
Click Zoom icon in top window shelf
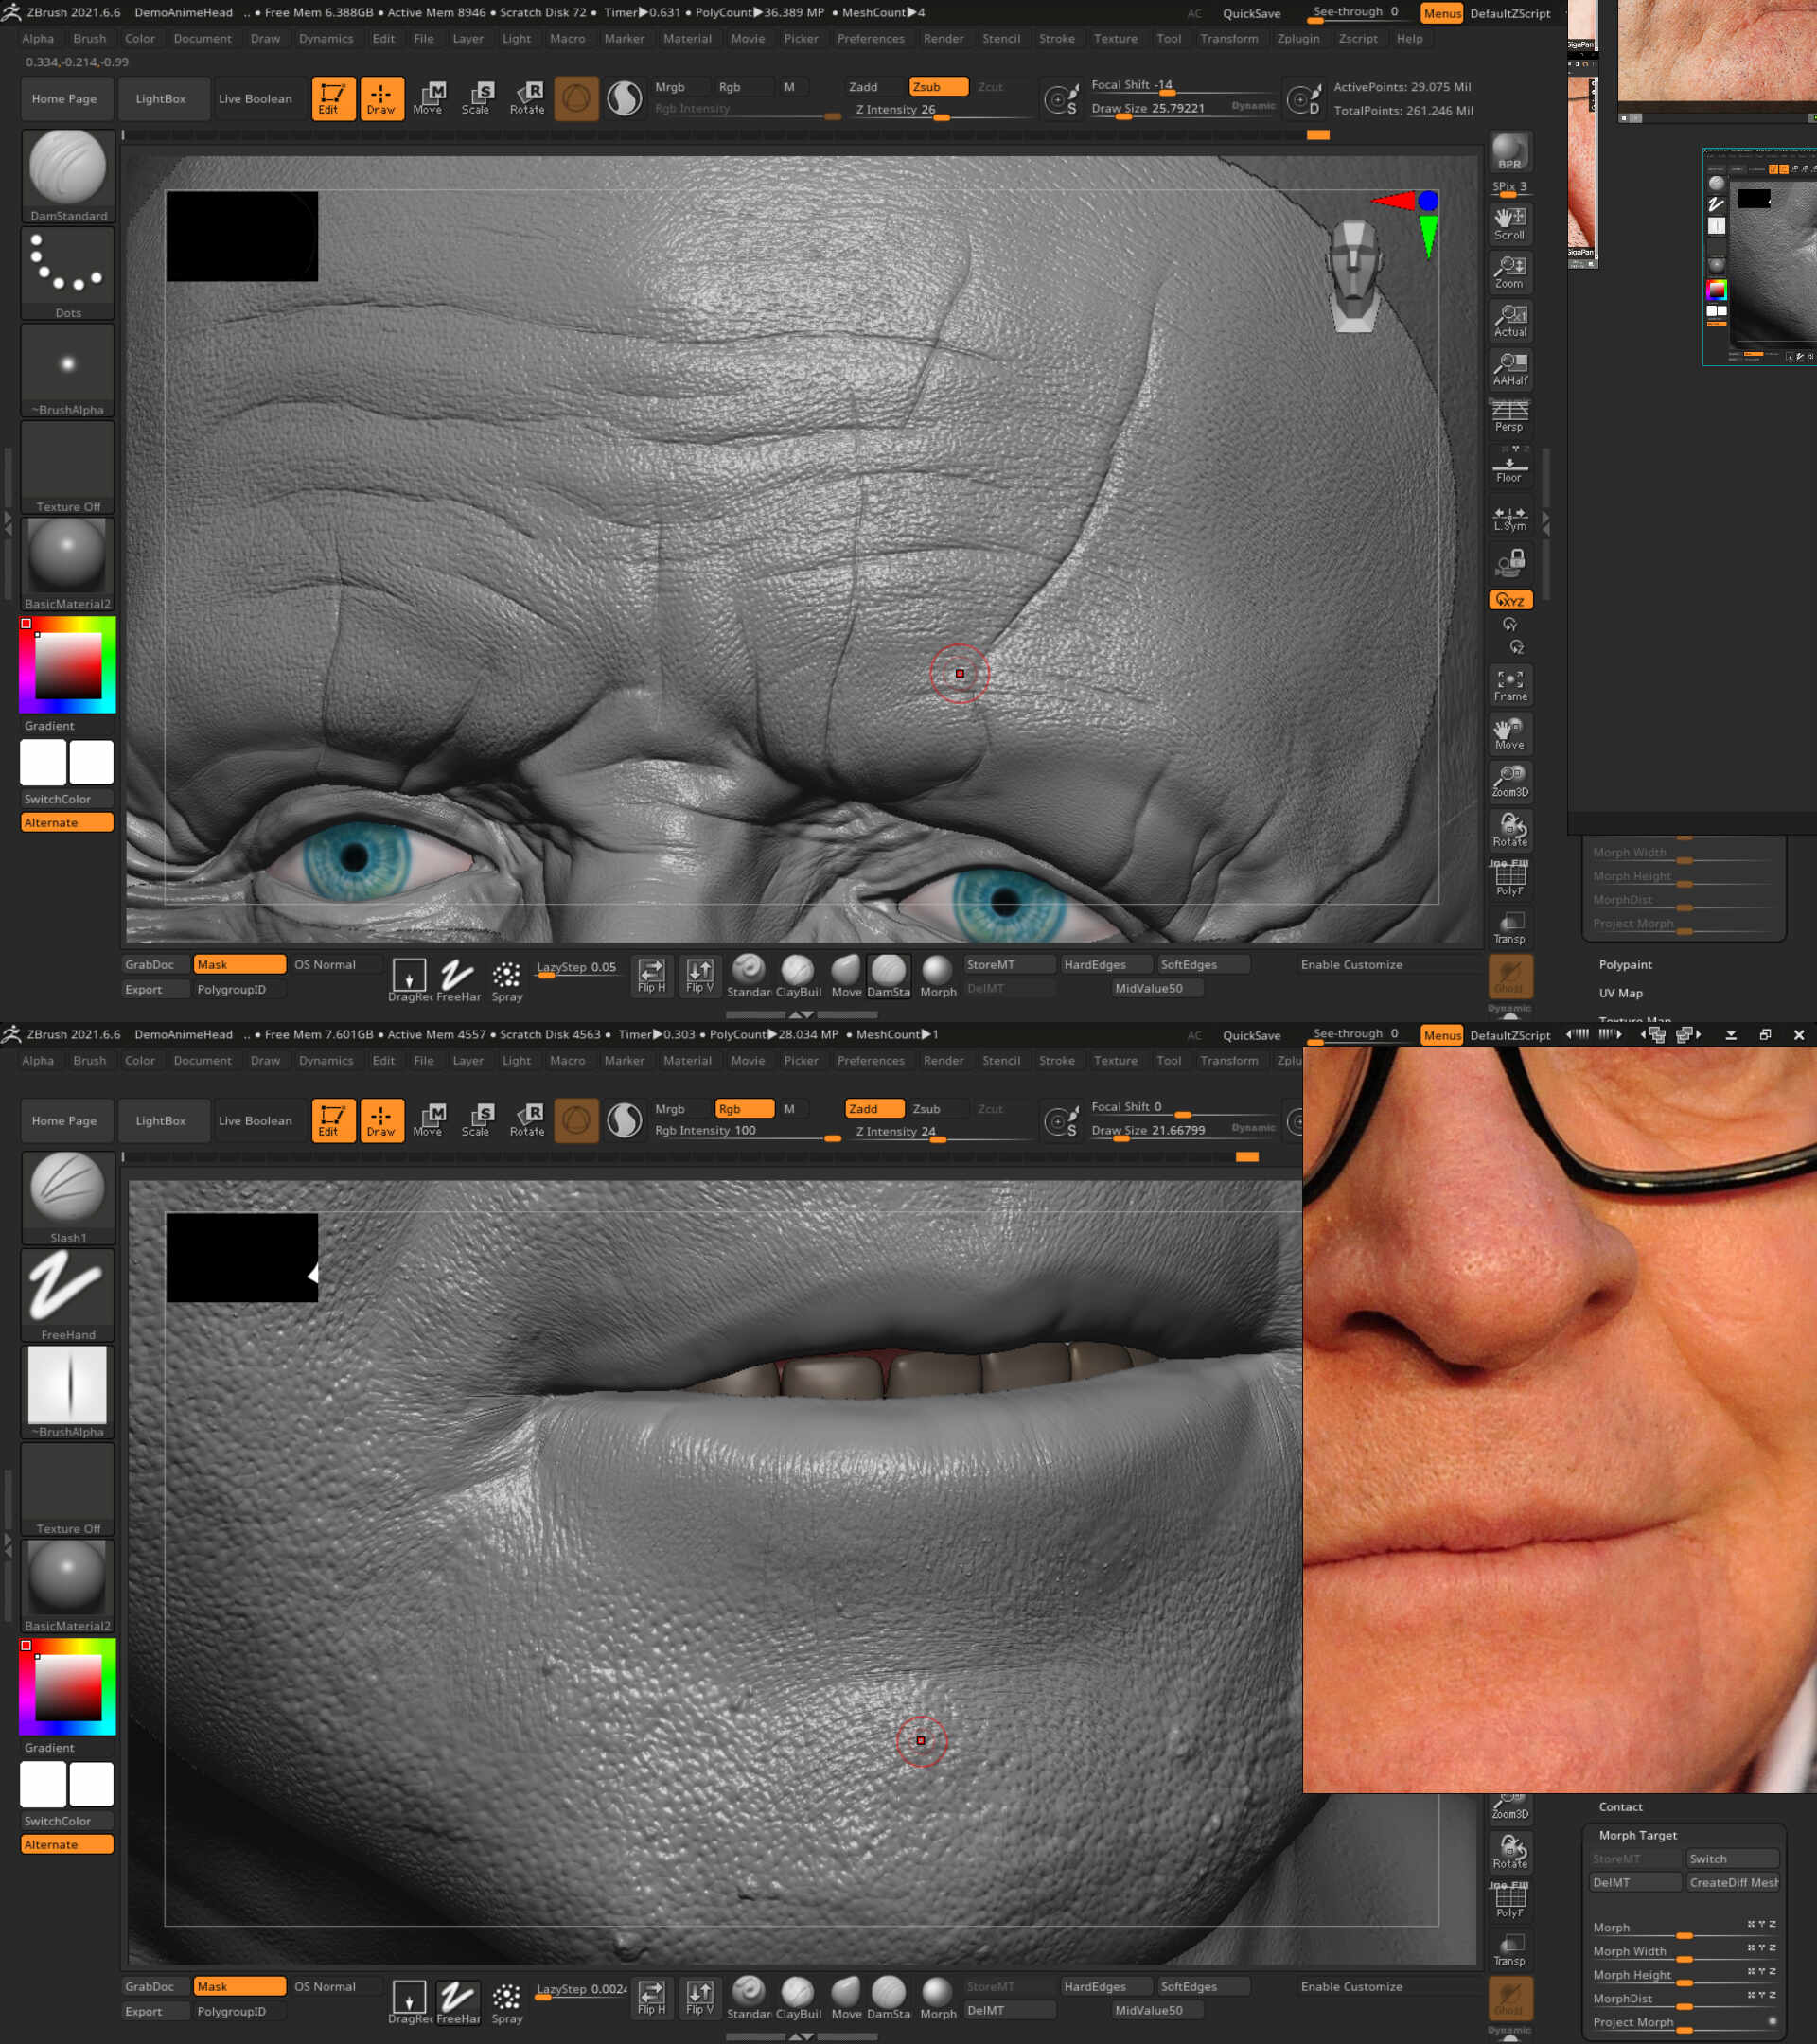coord(1510,272)
